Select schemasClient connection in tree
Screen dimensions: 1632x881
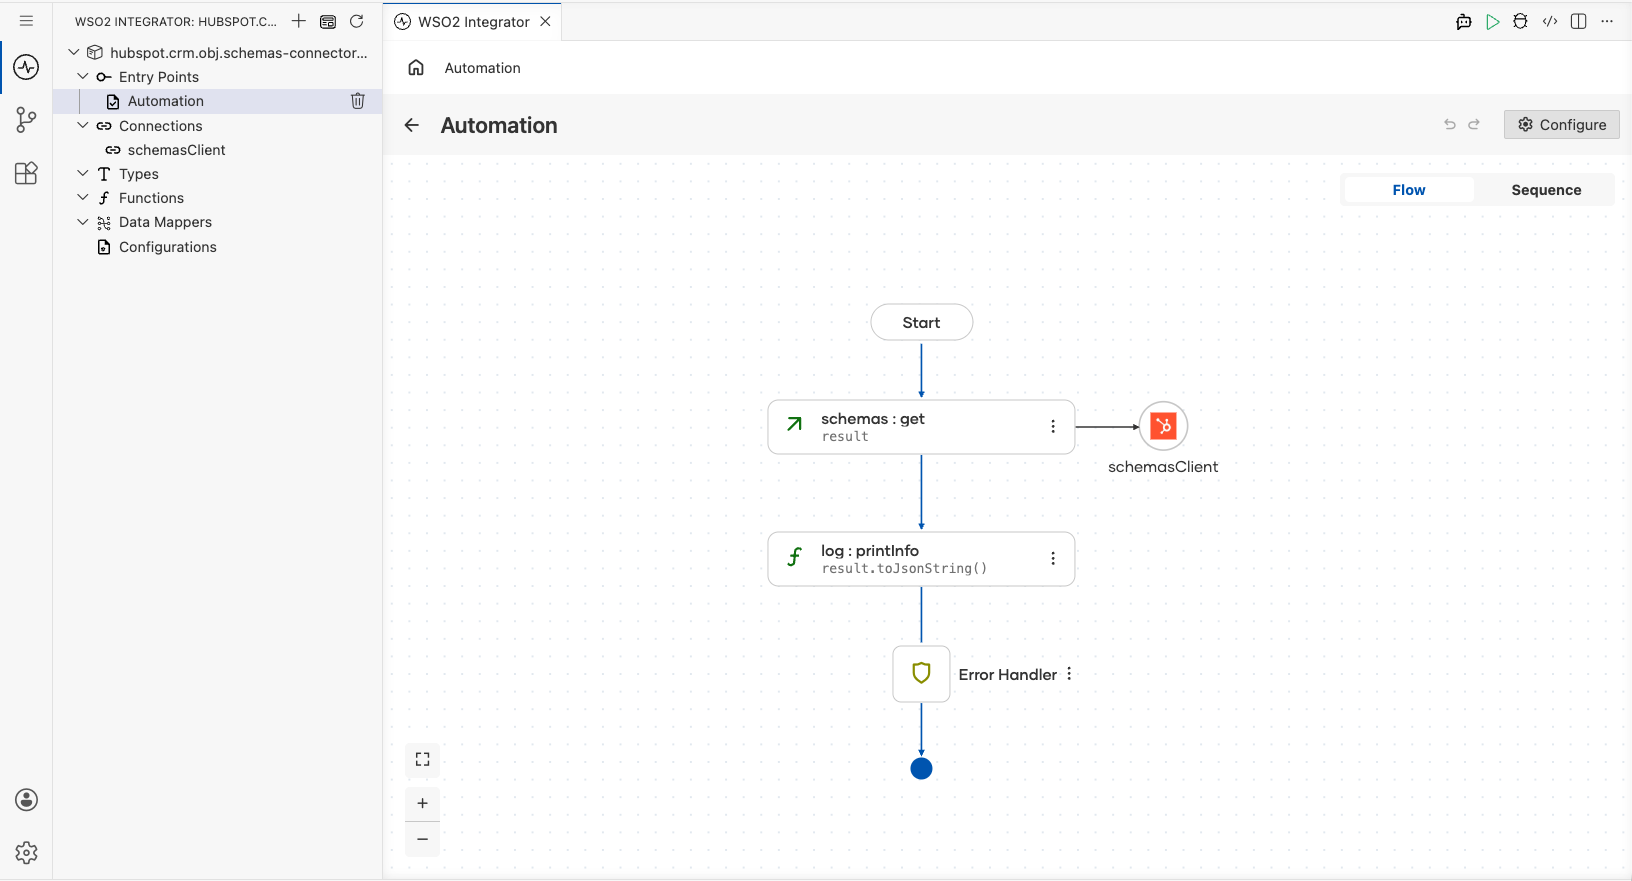(217, 150)
